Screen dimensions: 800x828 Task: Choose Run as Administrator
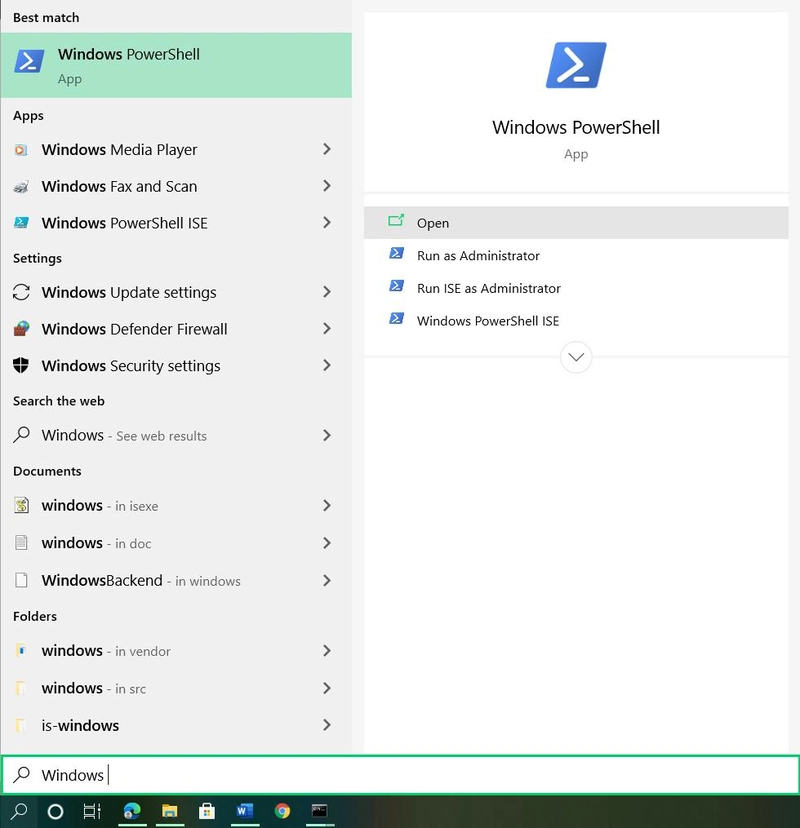[576, 256]
